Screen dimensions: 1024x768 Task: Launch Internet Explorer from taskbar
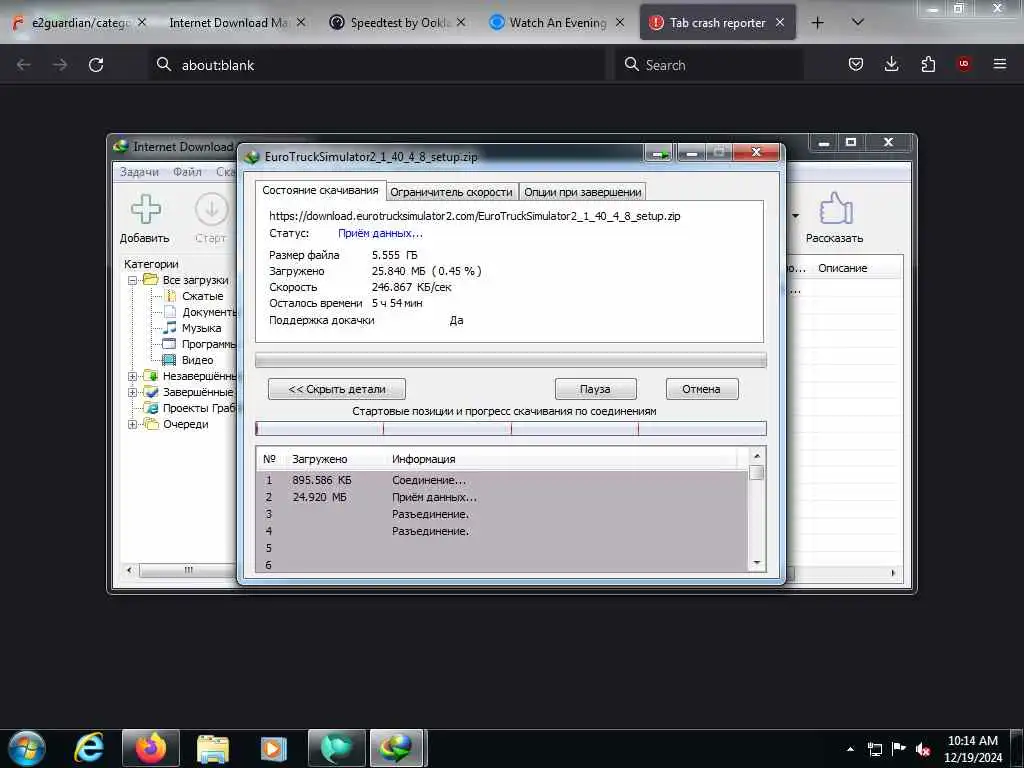[89, 748]
